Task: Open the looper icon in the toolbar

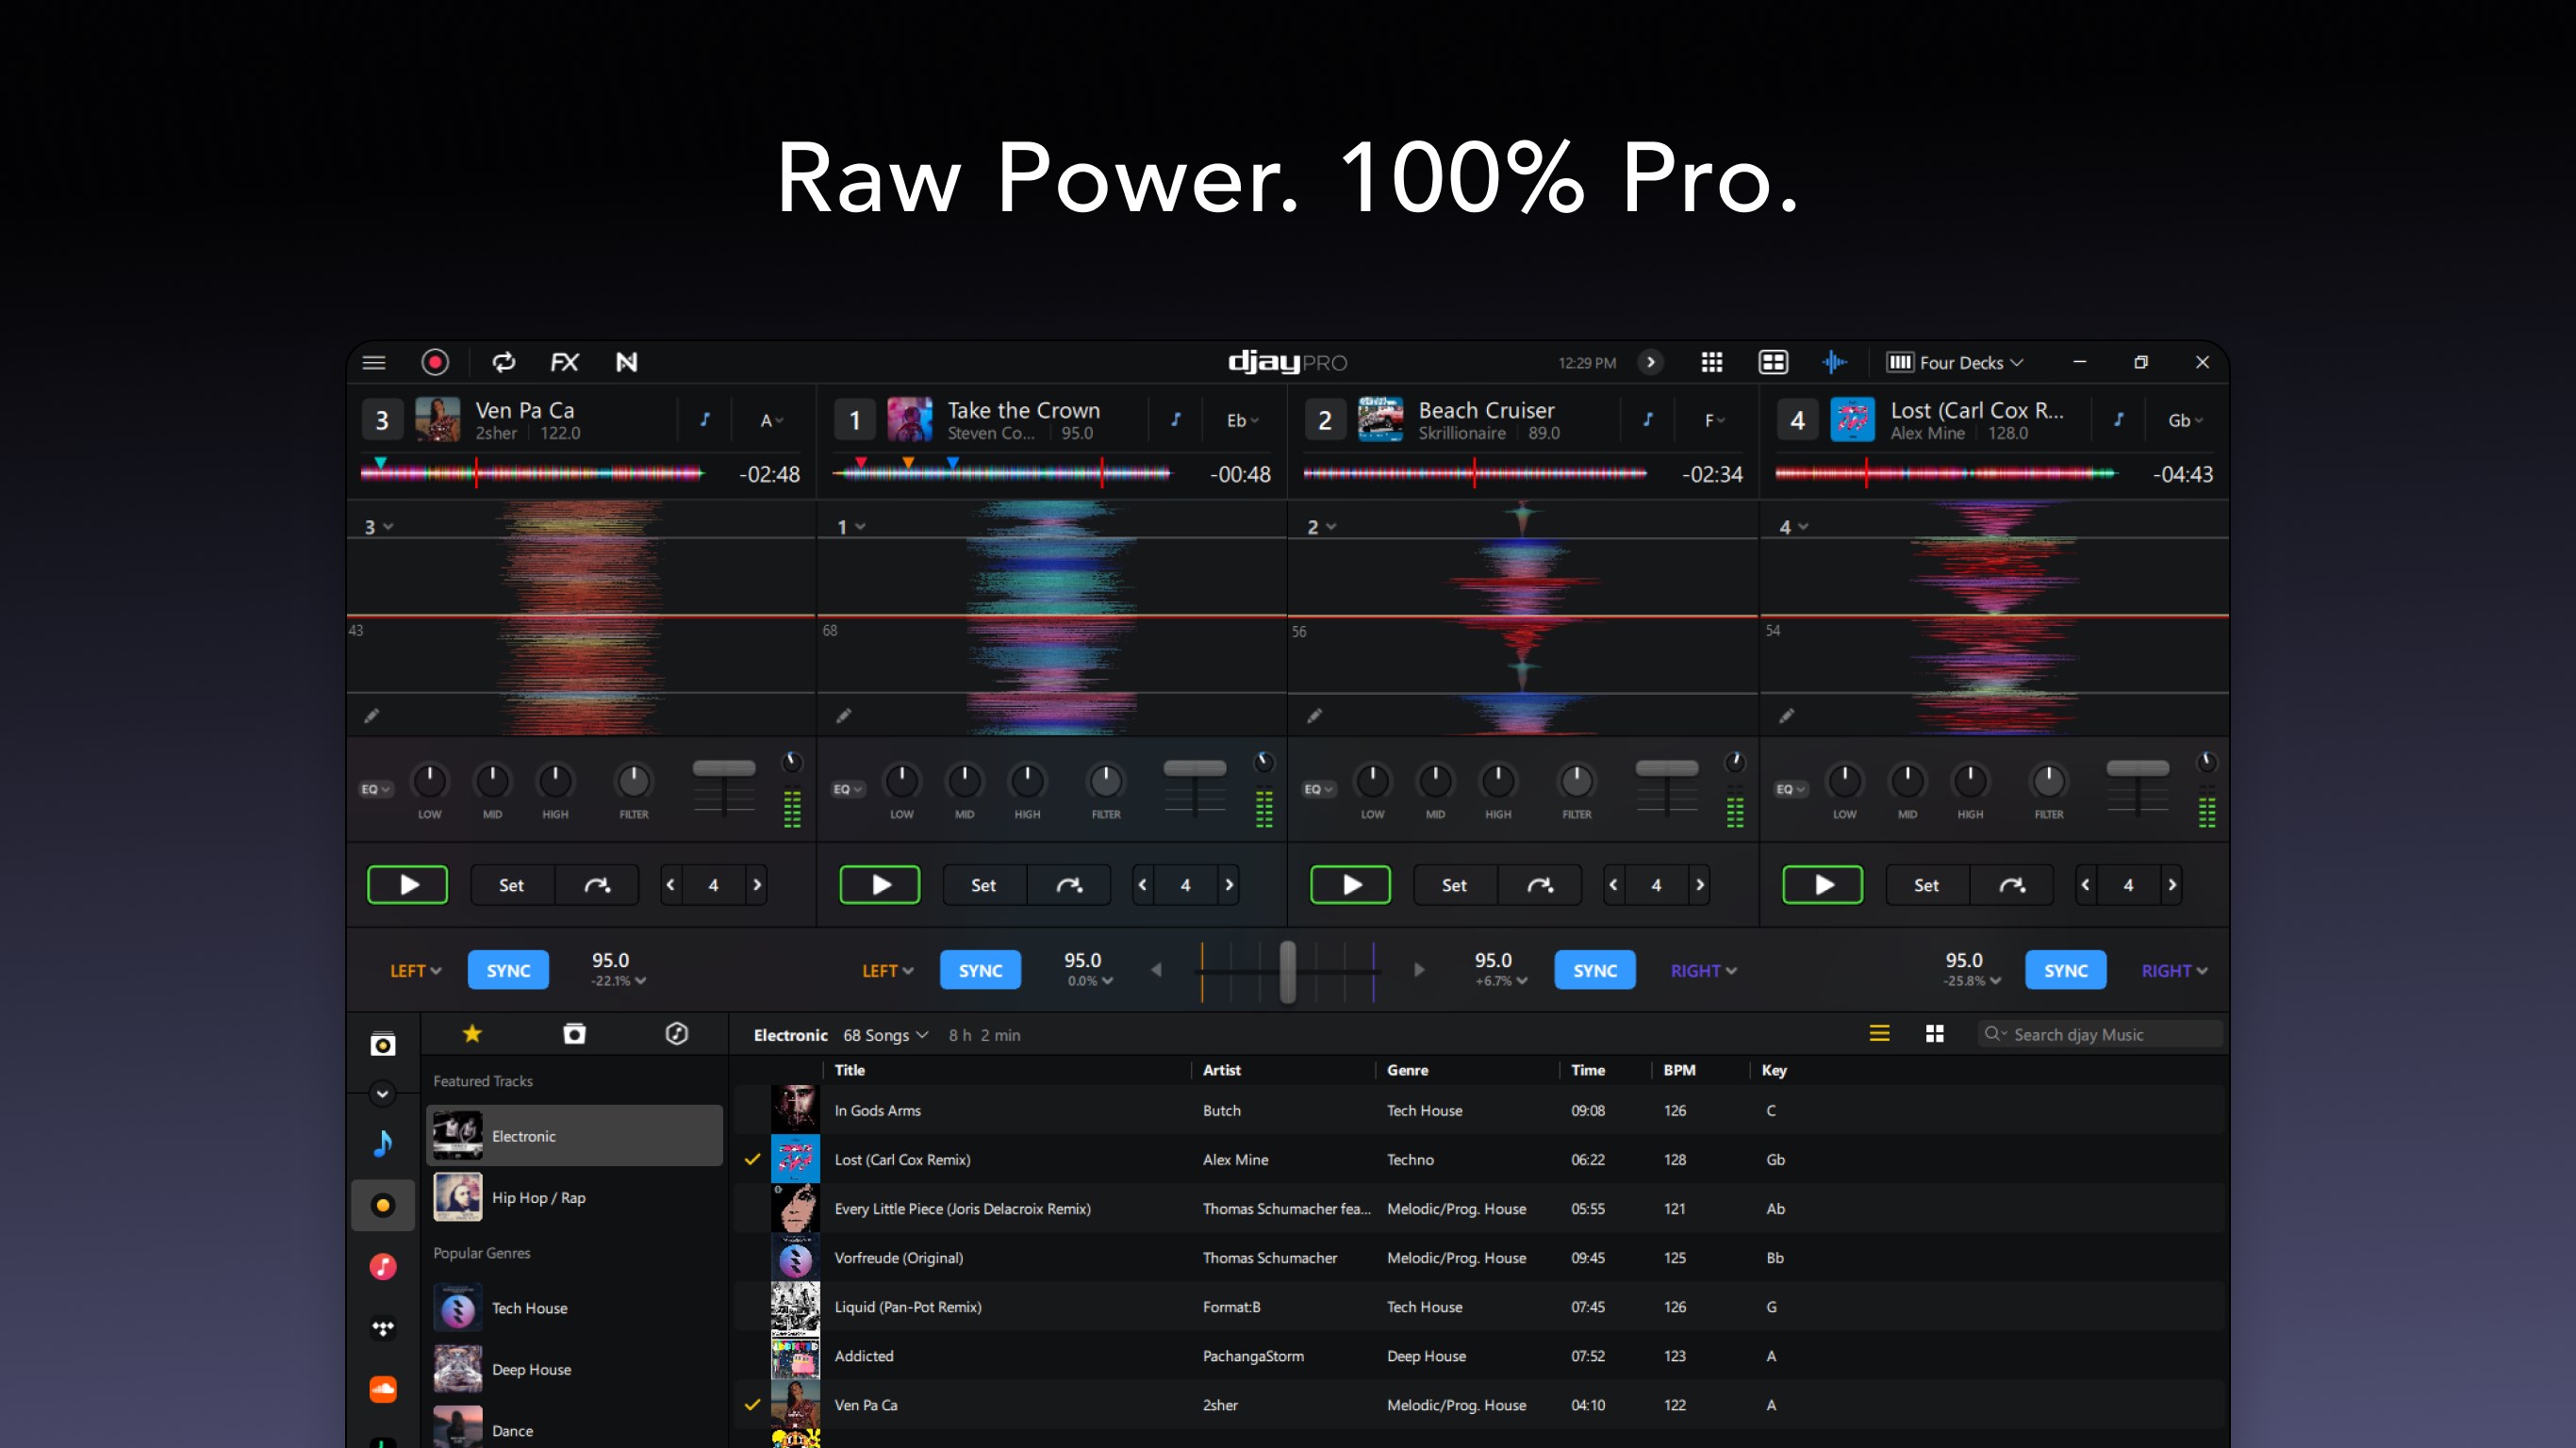Action: click(x=503, y=362)
